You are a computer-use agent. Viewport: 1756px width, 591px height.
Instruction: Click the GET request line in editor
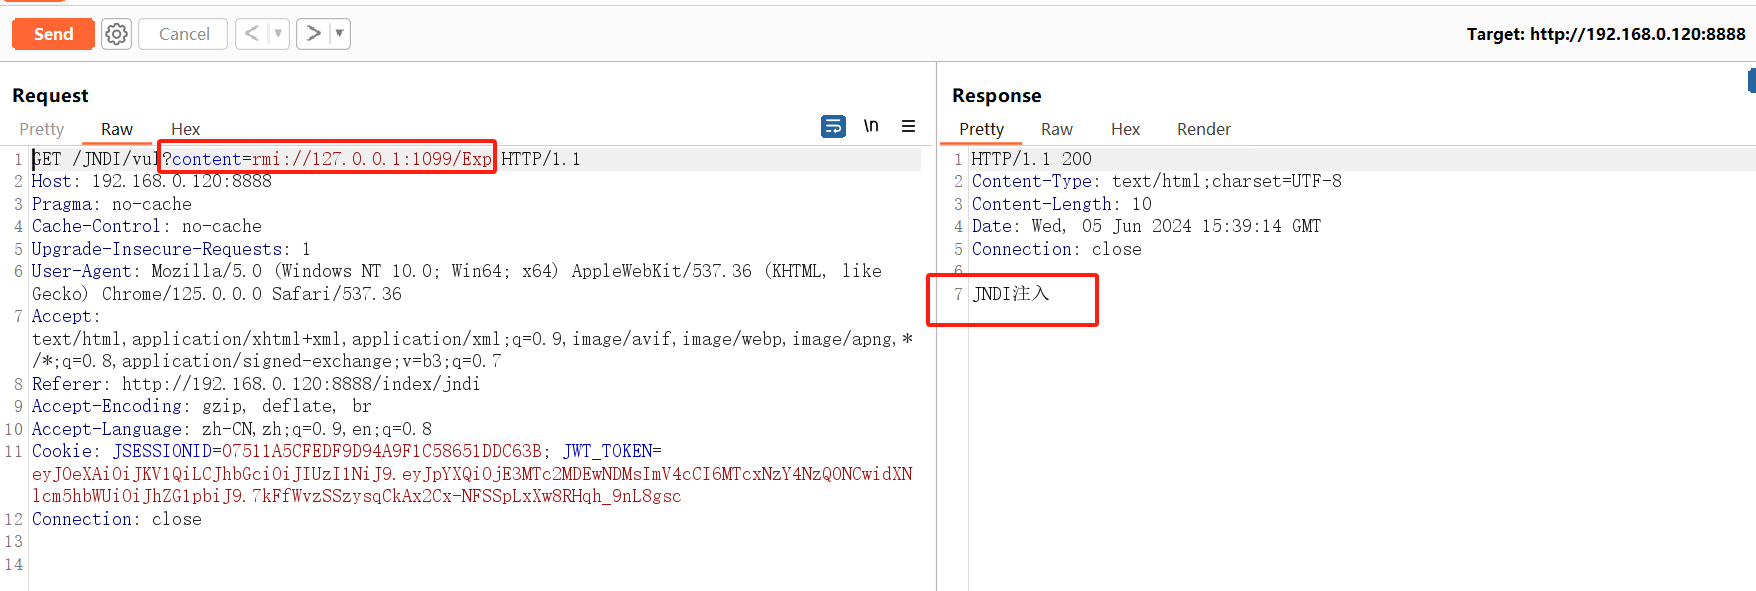(x=306, y=159)
